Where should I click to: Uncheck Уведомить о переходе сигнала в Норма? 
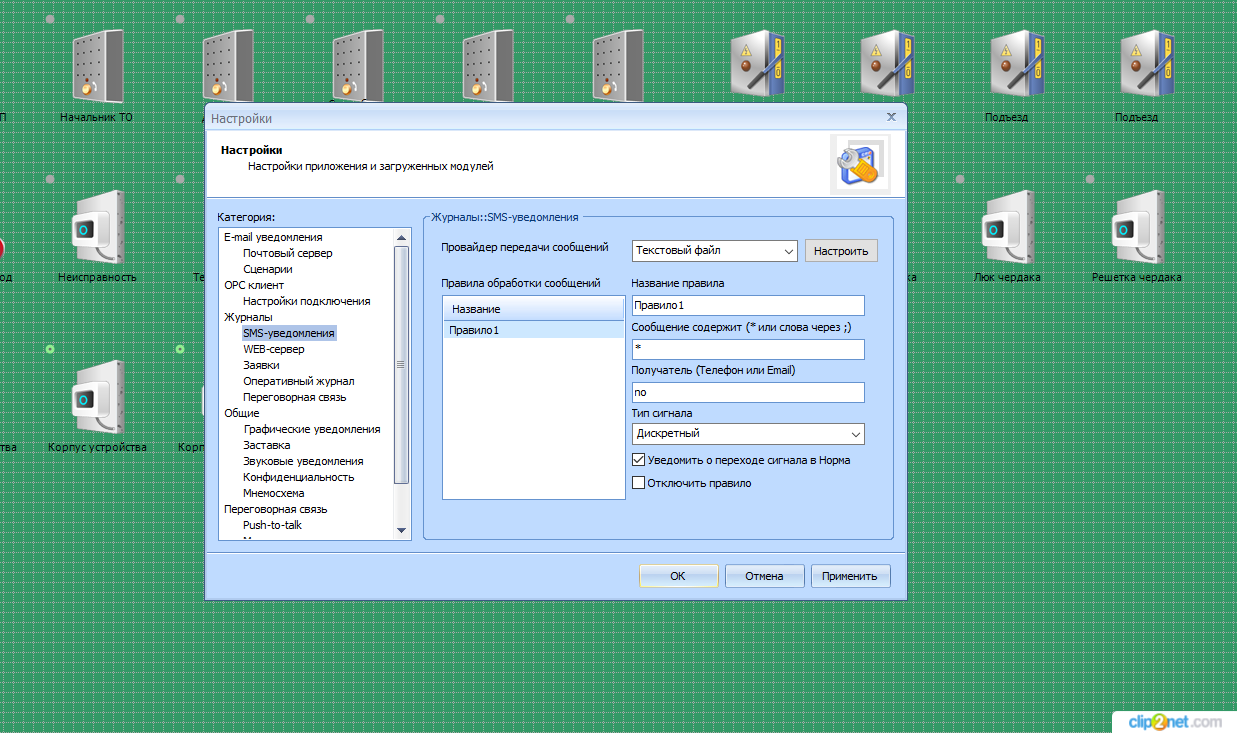[639, 460]
